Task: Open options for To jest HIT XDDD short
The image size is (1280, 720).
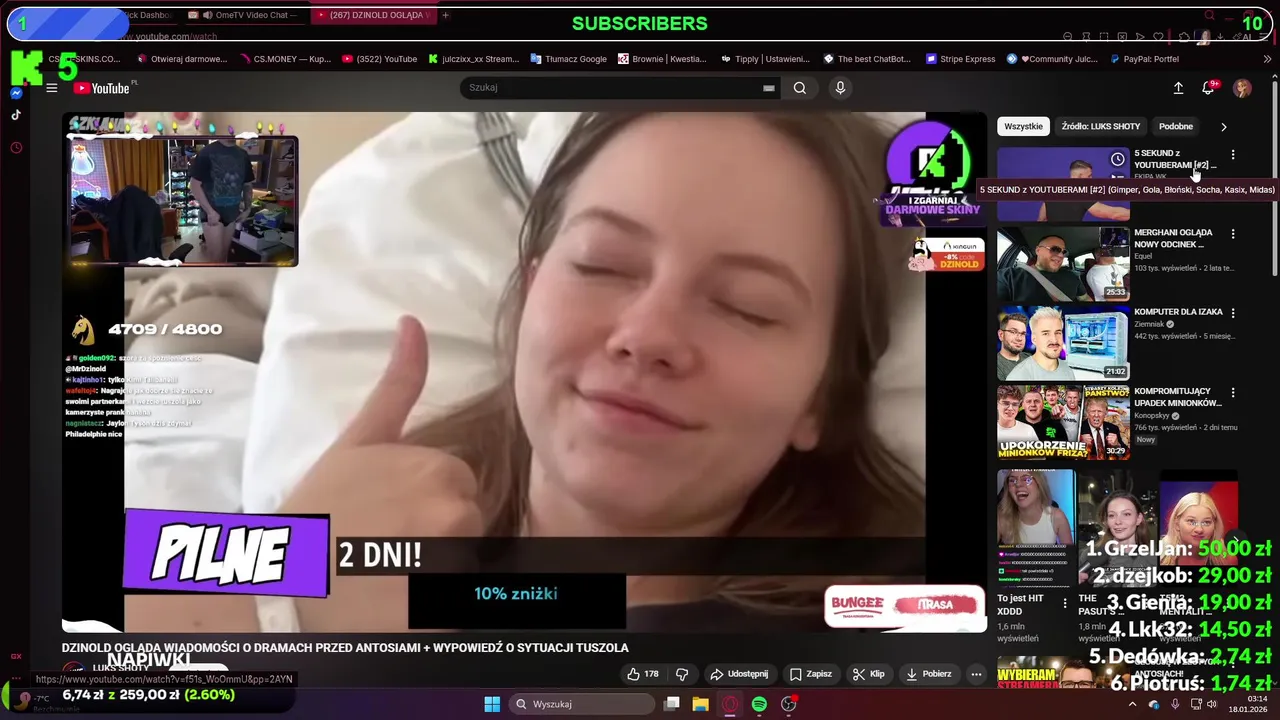Action: (x=1064, y=604)
